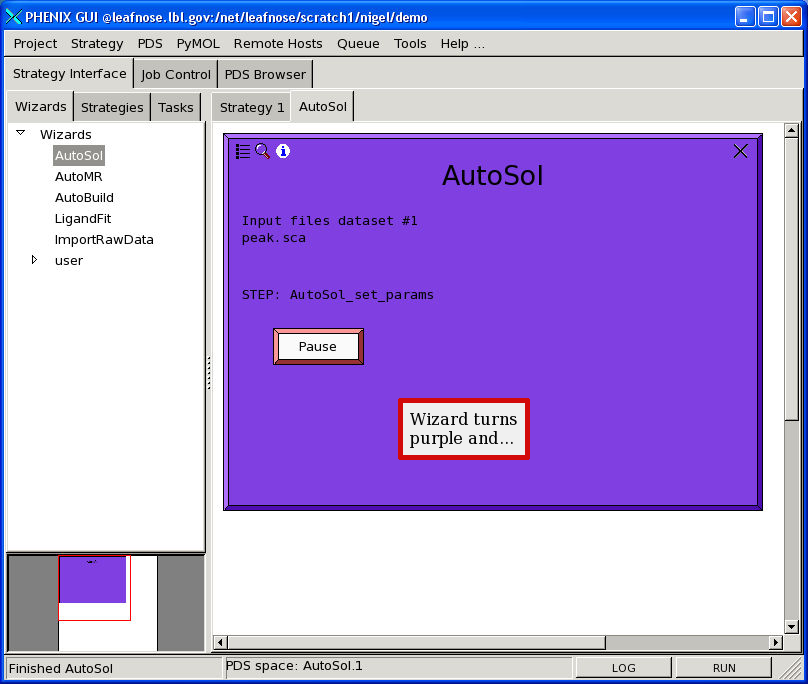Expand the user tree node
Screen dimensions: 808x684
pyautogui.click(x=34, y=260)
